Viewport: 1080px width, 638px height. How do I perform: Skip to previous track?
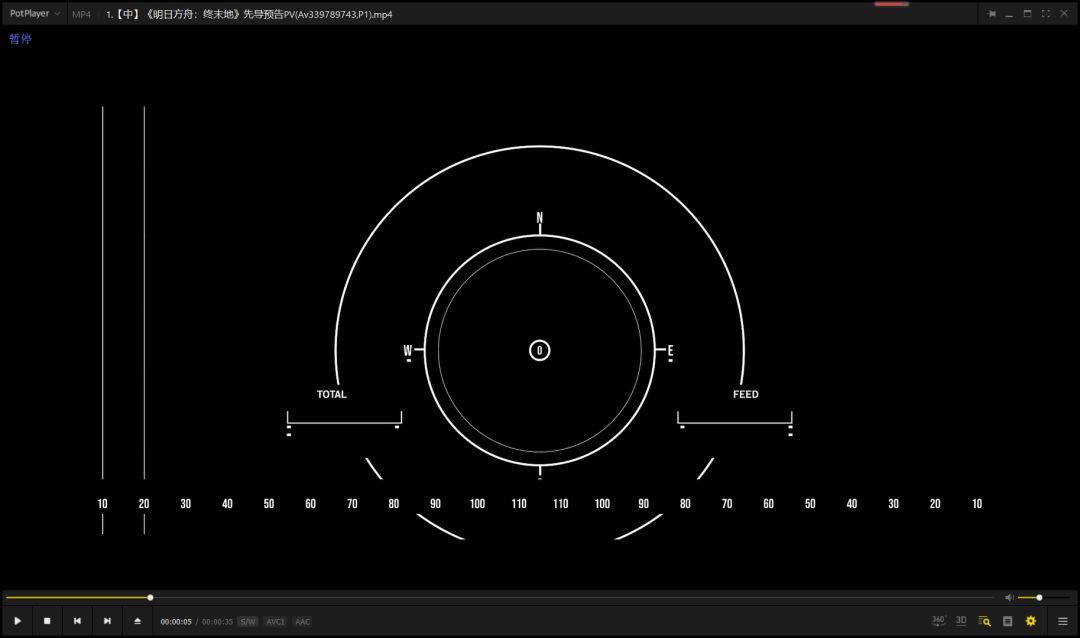tap(77, 621)
